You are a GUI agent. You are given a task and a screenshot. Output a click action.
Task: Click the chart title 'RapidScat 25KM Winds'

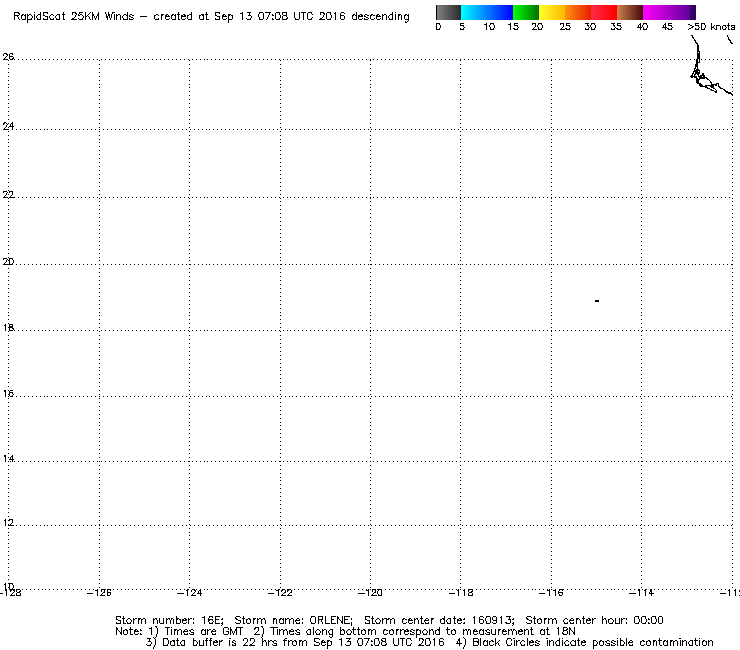pyautogui.click(x=74, y=17)
